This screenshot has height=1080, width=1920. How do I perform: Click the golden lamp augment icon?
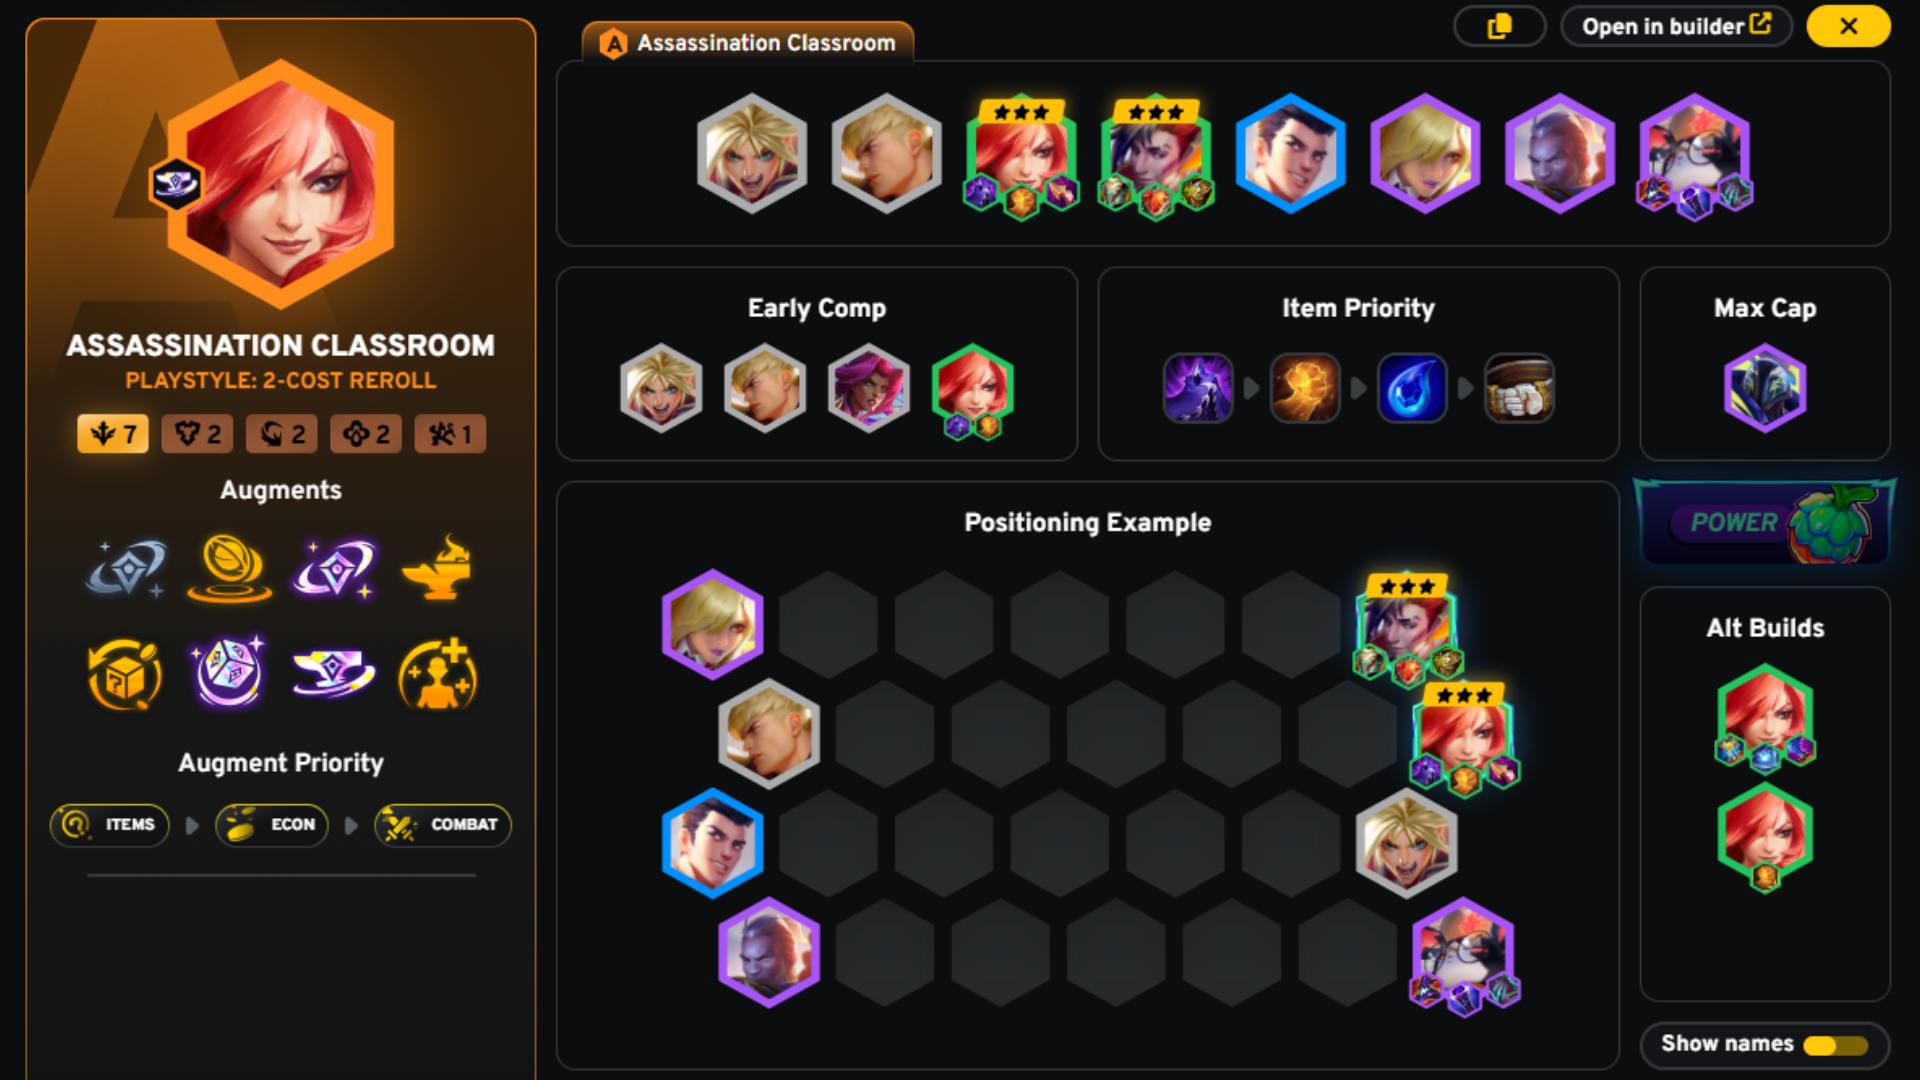pos(438,567)
